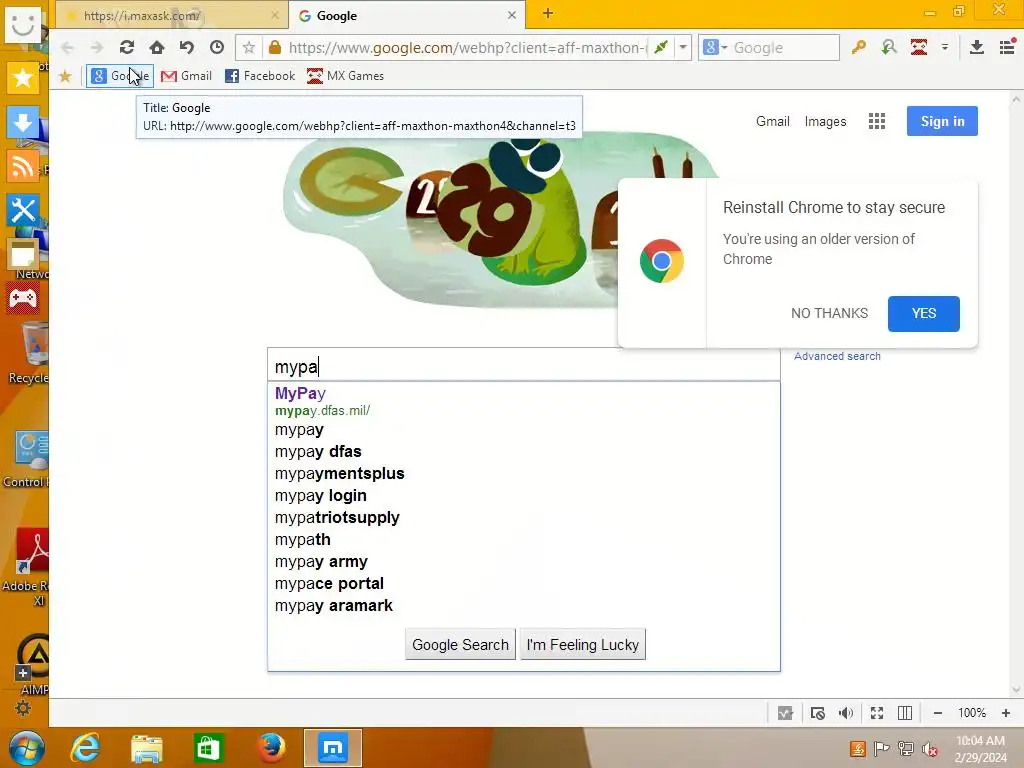The height and width of the screenshot is (768, 1024).
Task: Open the tools sidebar icon
Action: pyautogui.click(x=23, y=210)
